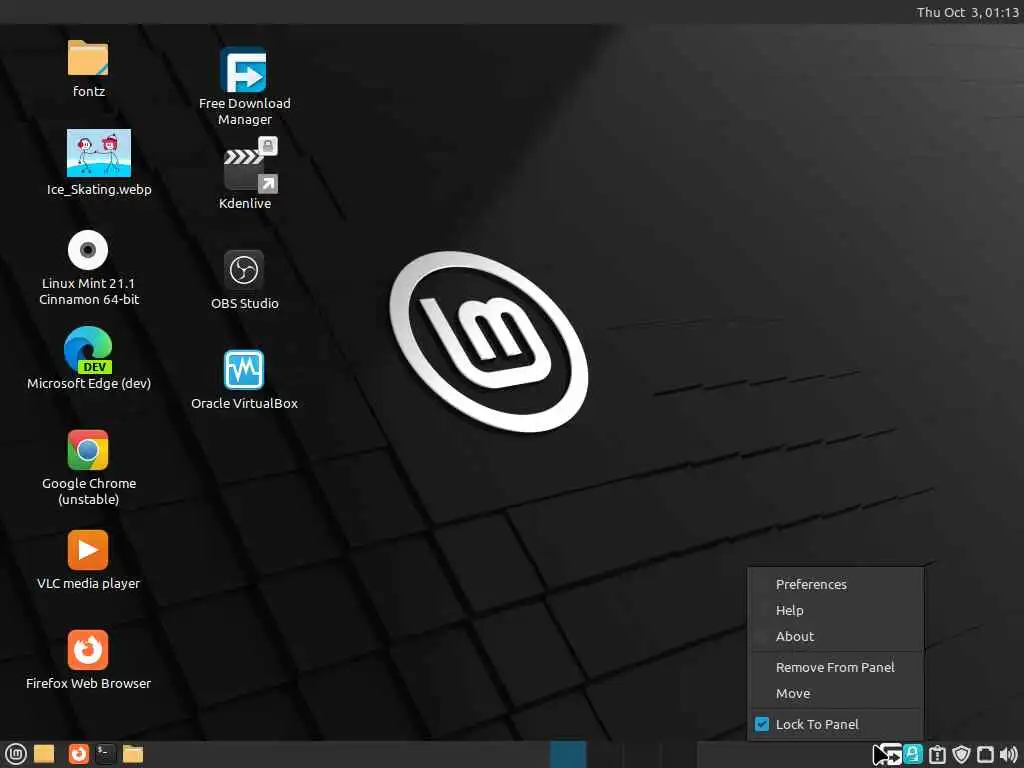
Task: Open the fontz folder on the desktop
Action: pos(88,59)
